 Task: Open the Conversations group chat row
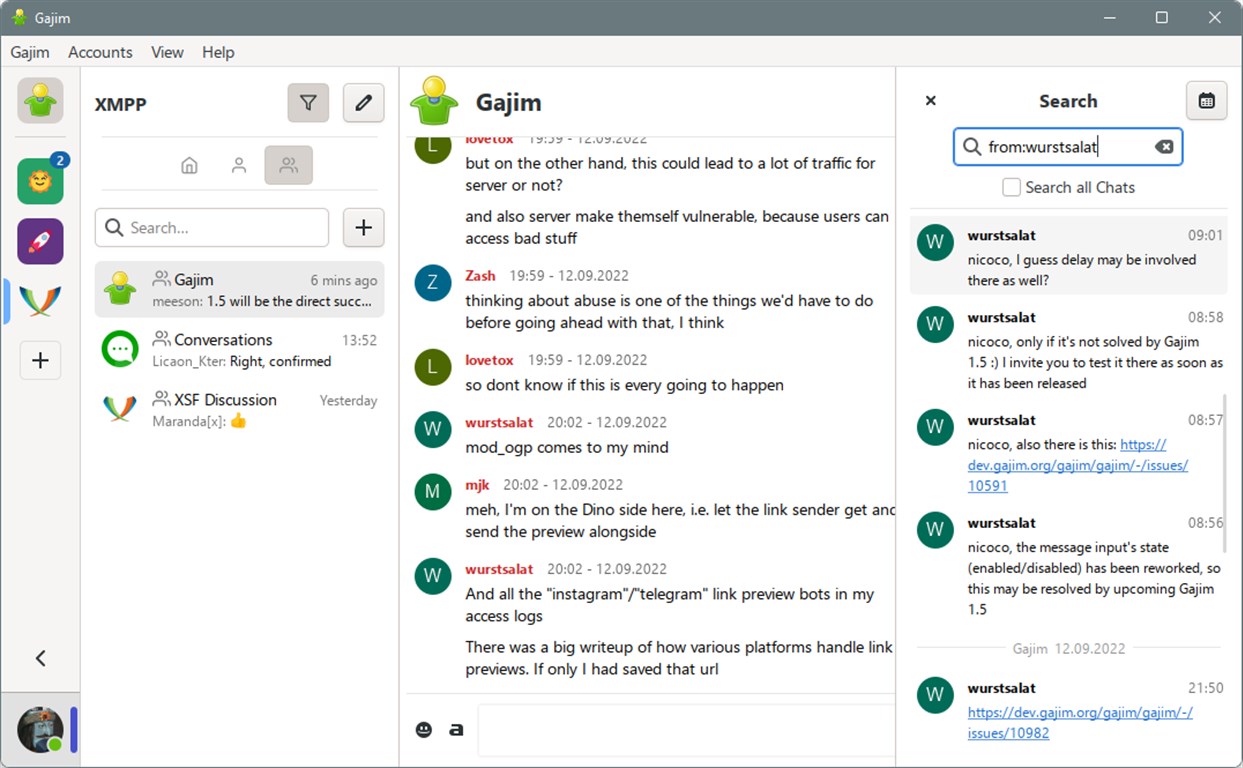(239, 350)
